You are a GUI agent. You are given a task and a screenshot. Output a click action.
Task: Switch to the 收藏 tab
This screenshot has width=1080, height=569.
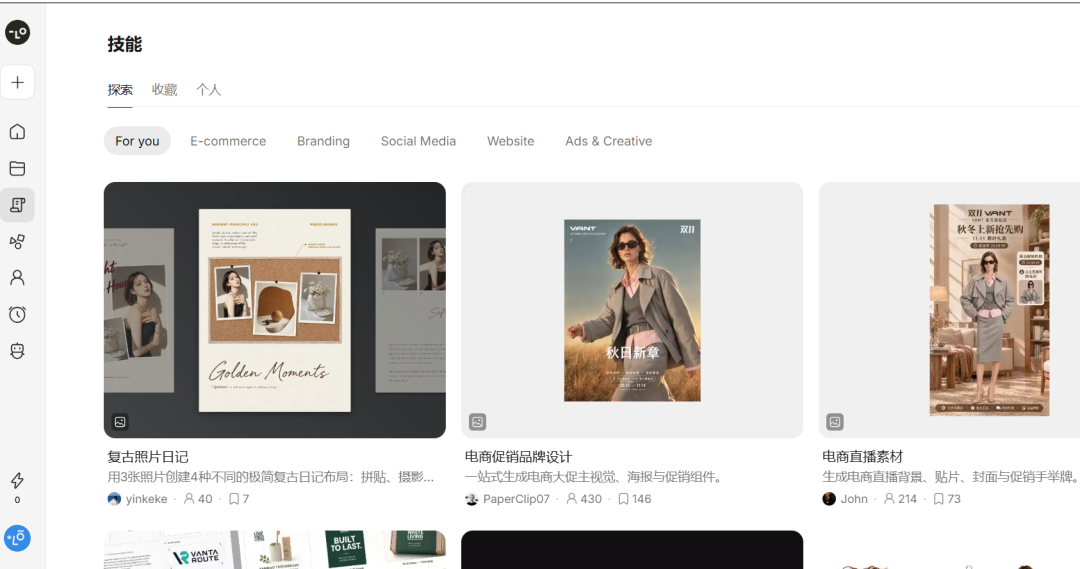tap(165, 90)
